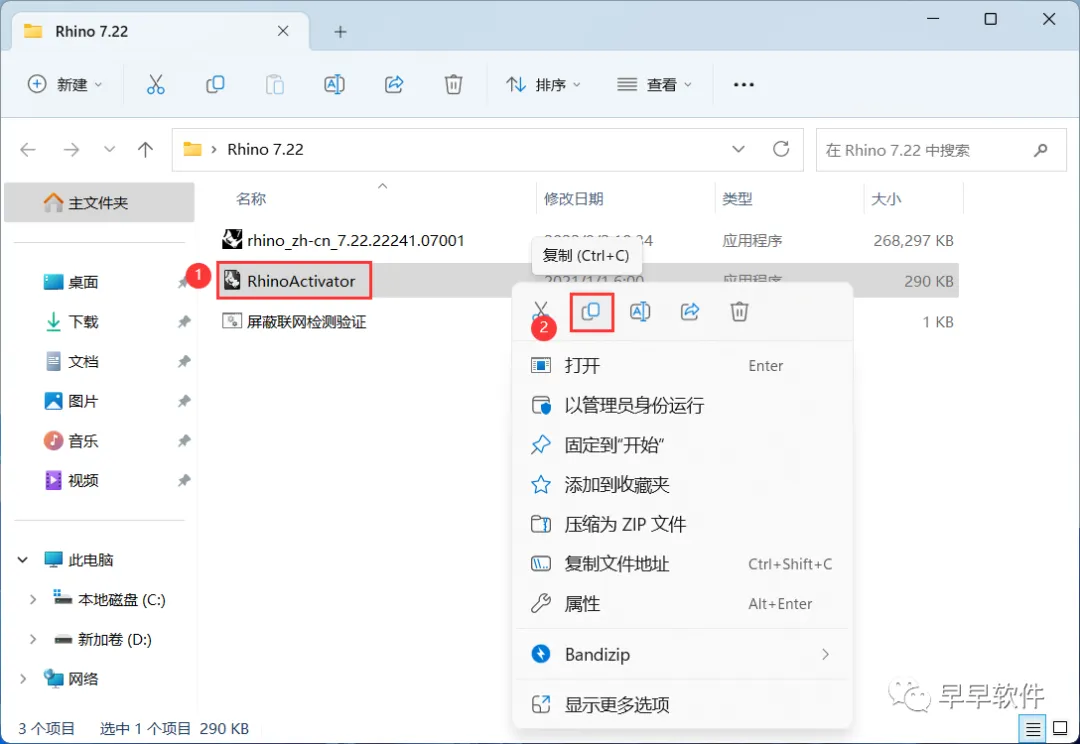Choose 以管理员身份运行
The height and width of the screenshot is (744, 1080).
pyautogui.click(x=682, y=406)
